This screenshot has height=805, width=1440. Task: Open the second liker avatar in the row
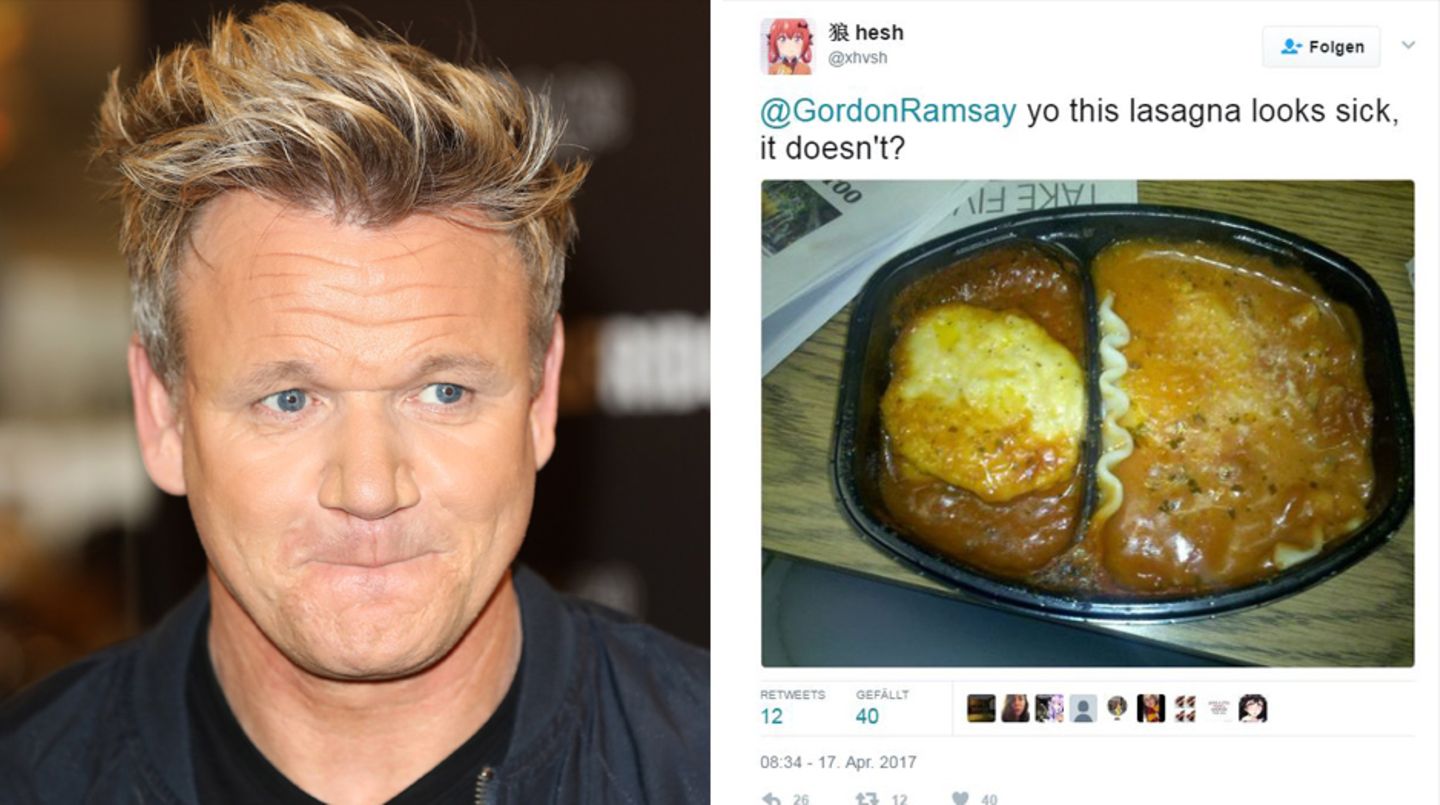[x=1015, y=708]
